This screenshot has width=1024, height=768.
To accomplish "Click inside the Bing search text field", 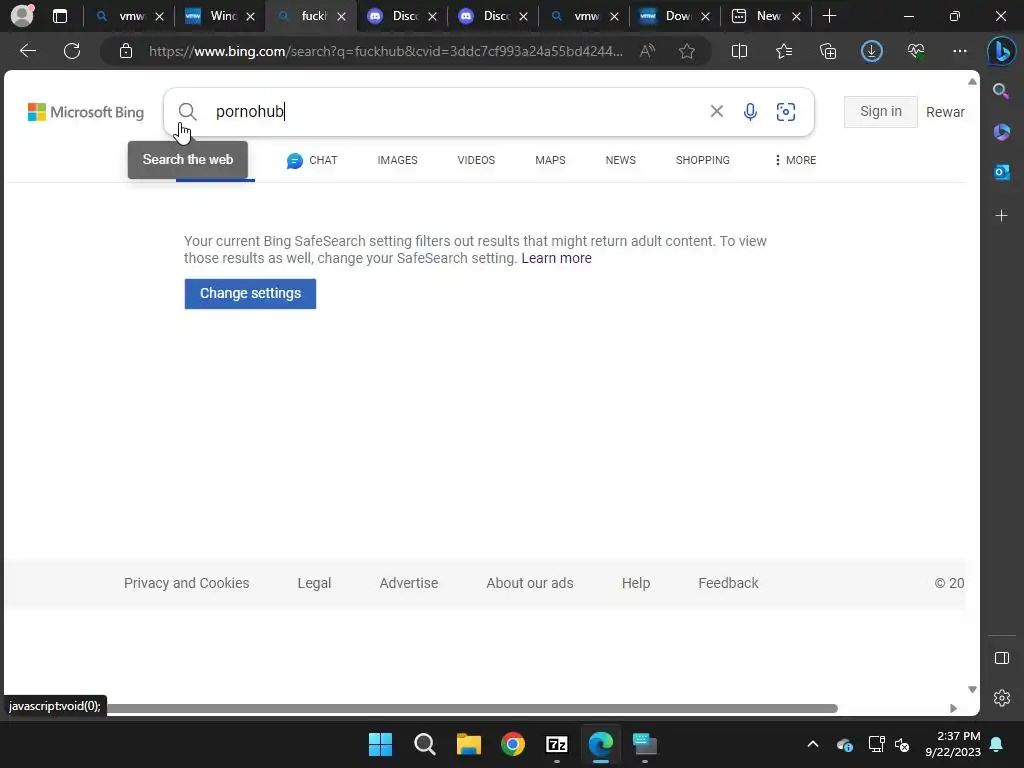I will (457, 112).
